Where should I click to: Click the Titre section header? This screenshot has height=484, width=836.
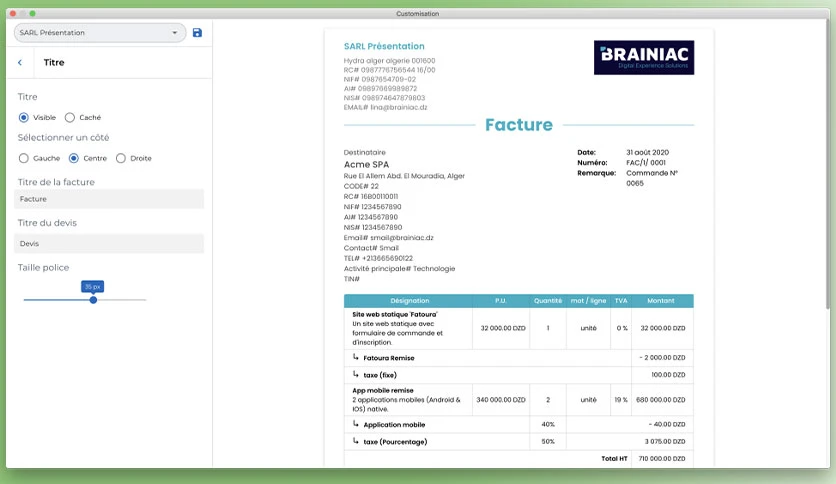click(x=54, y=62)
